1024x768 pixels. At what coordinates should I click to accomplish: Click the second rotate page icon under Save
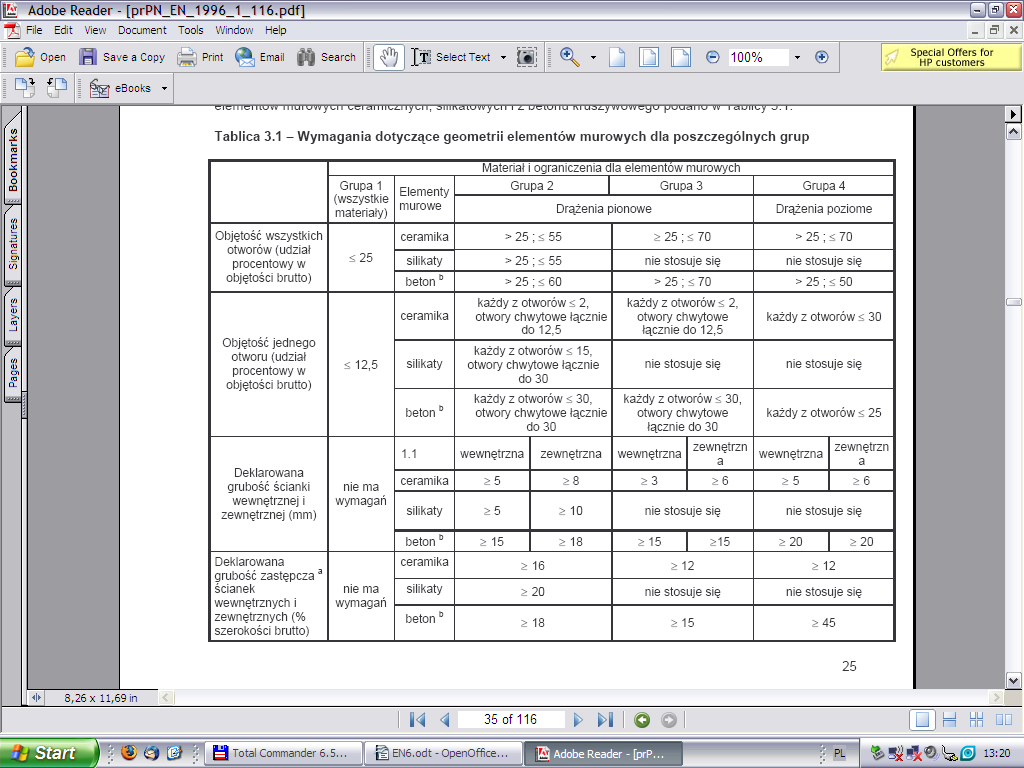(x=57, y=88)
